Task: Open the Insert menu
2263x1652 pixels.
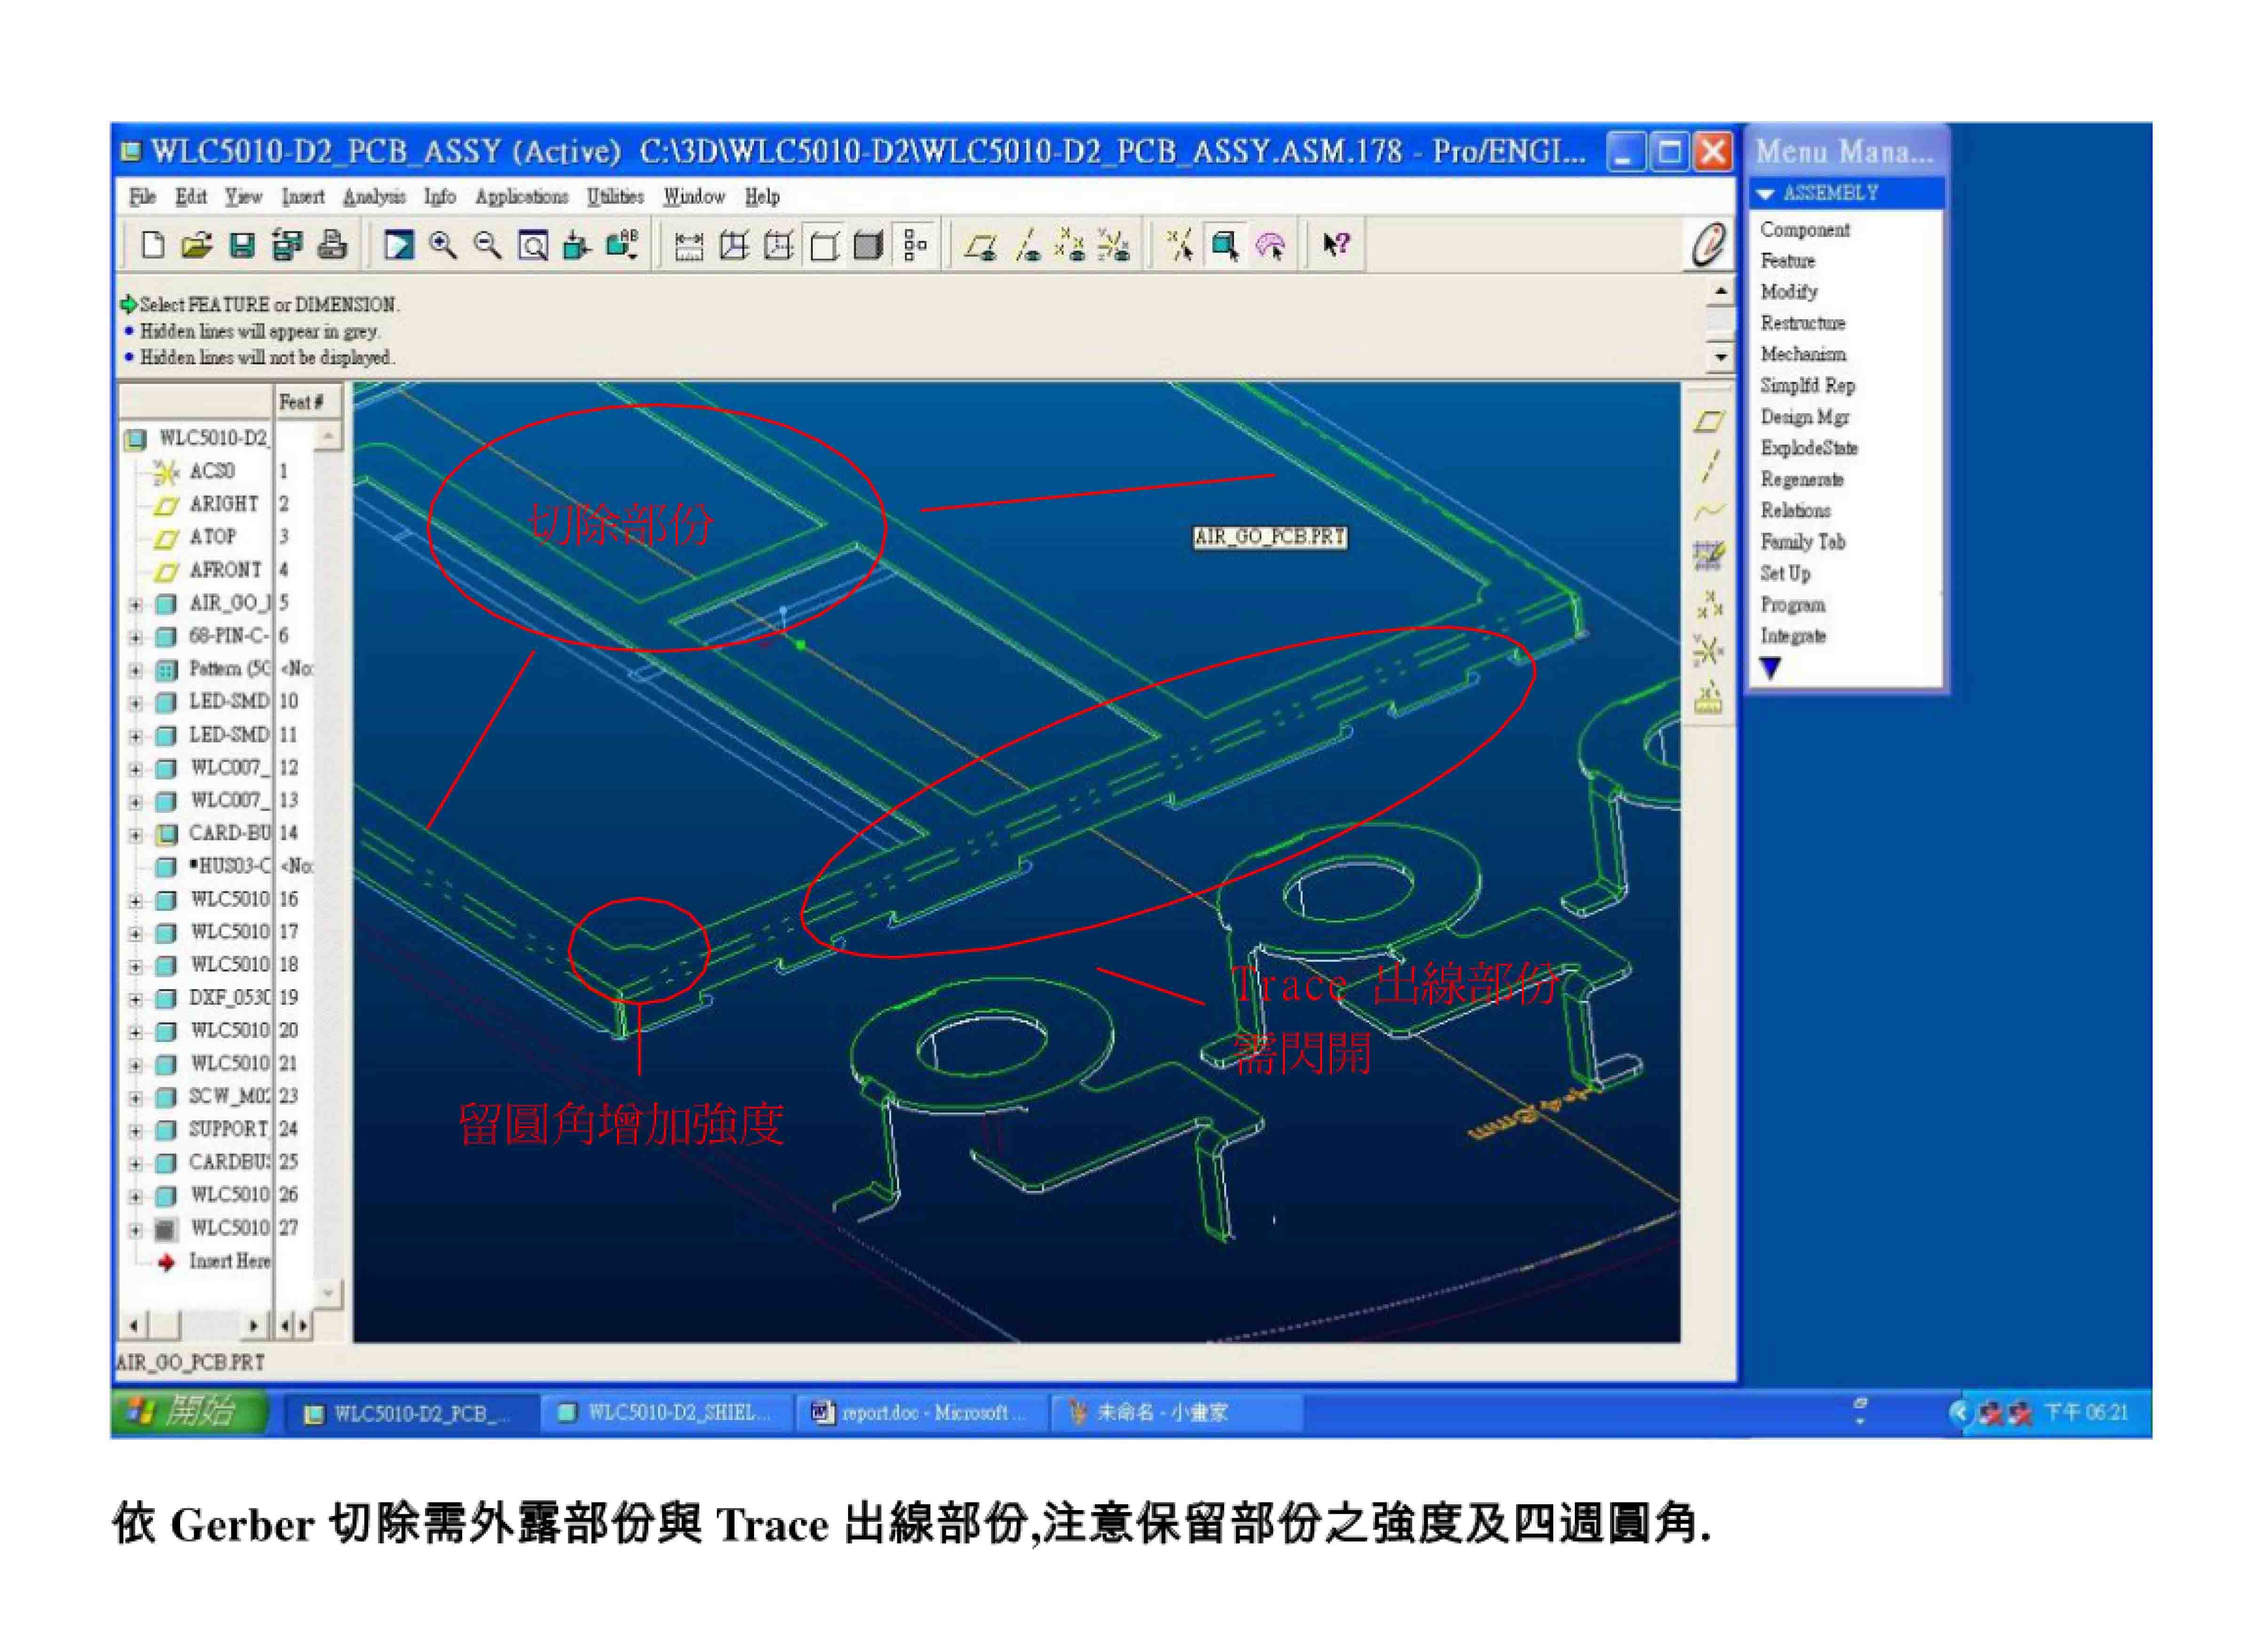Action: pyautogui.click(x=303, y=196)
